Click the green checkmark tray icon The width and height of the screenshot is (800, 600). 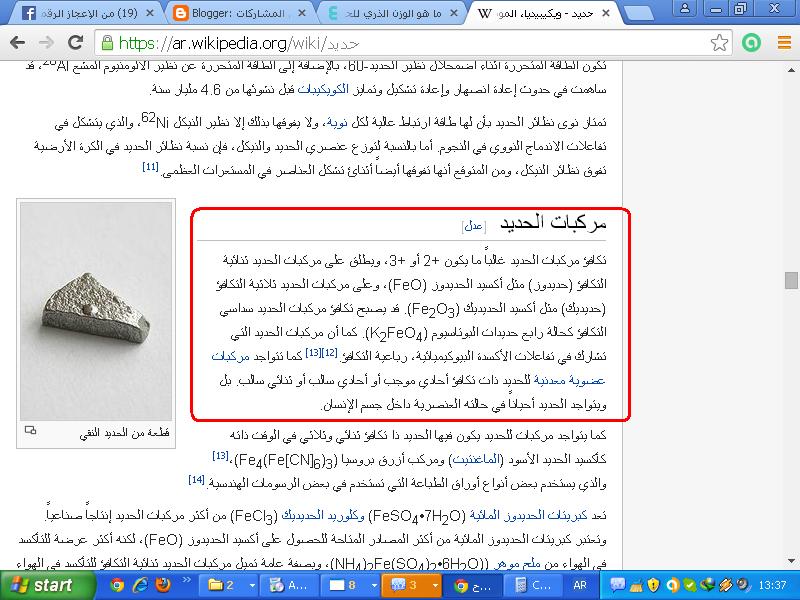[x=690, y=585]
